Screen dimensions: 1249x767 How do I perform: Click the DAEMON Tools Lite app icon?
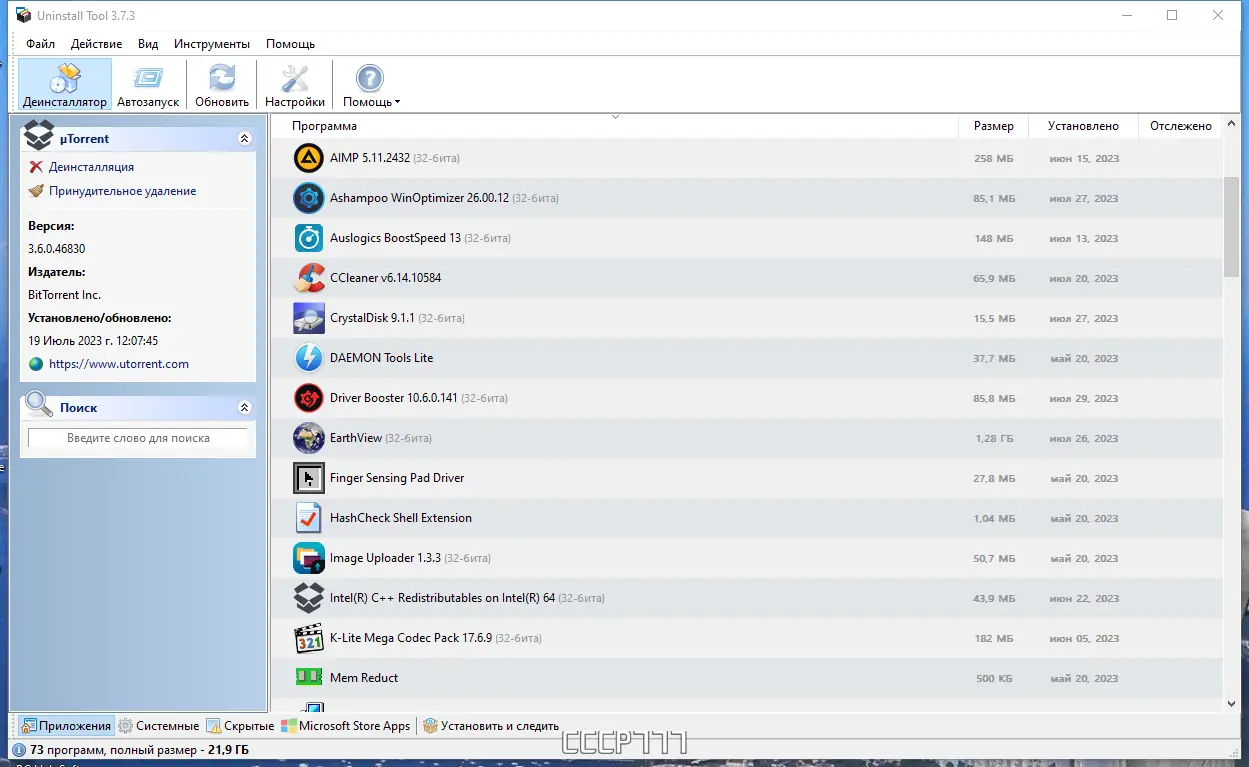[308, 358]
